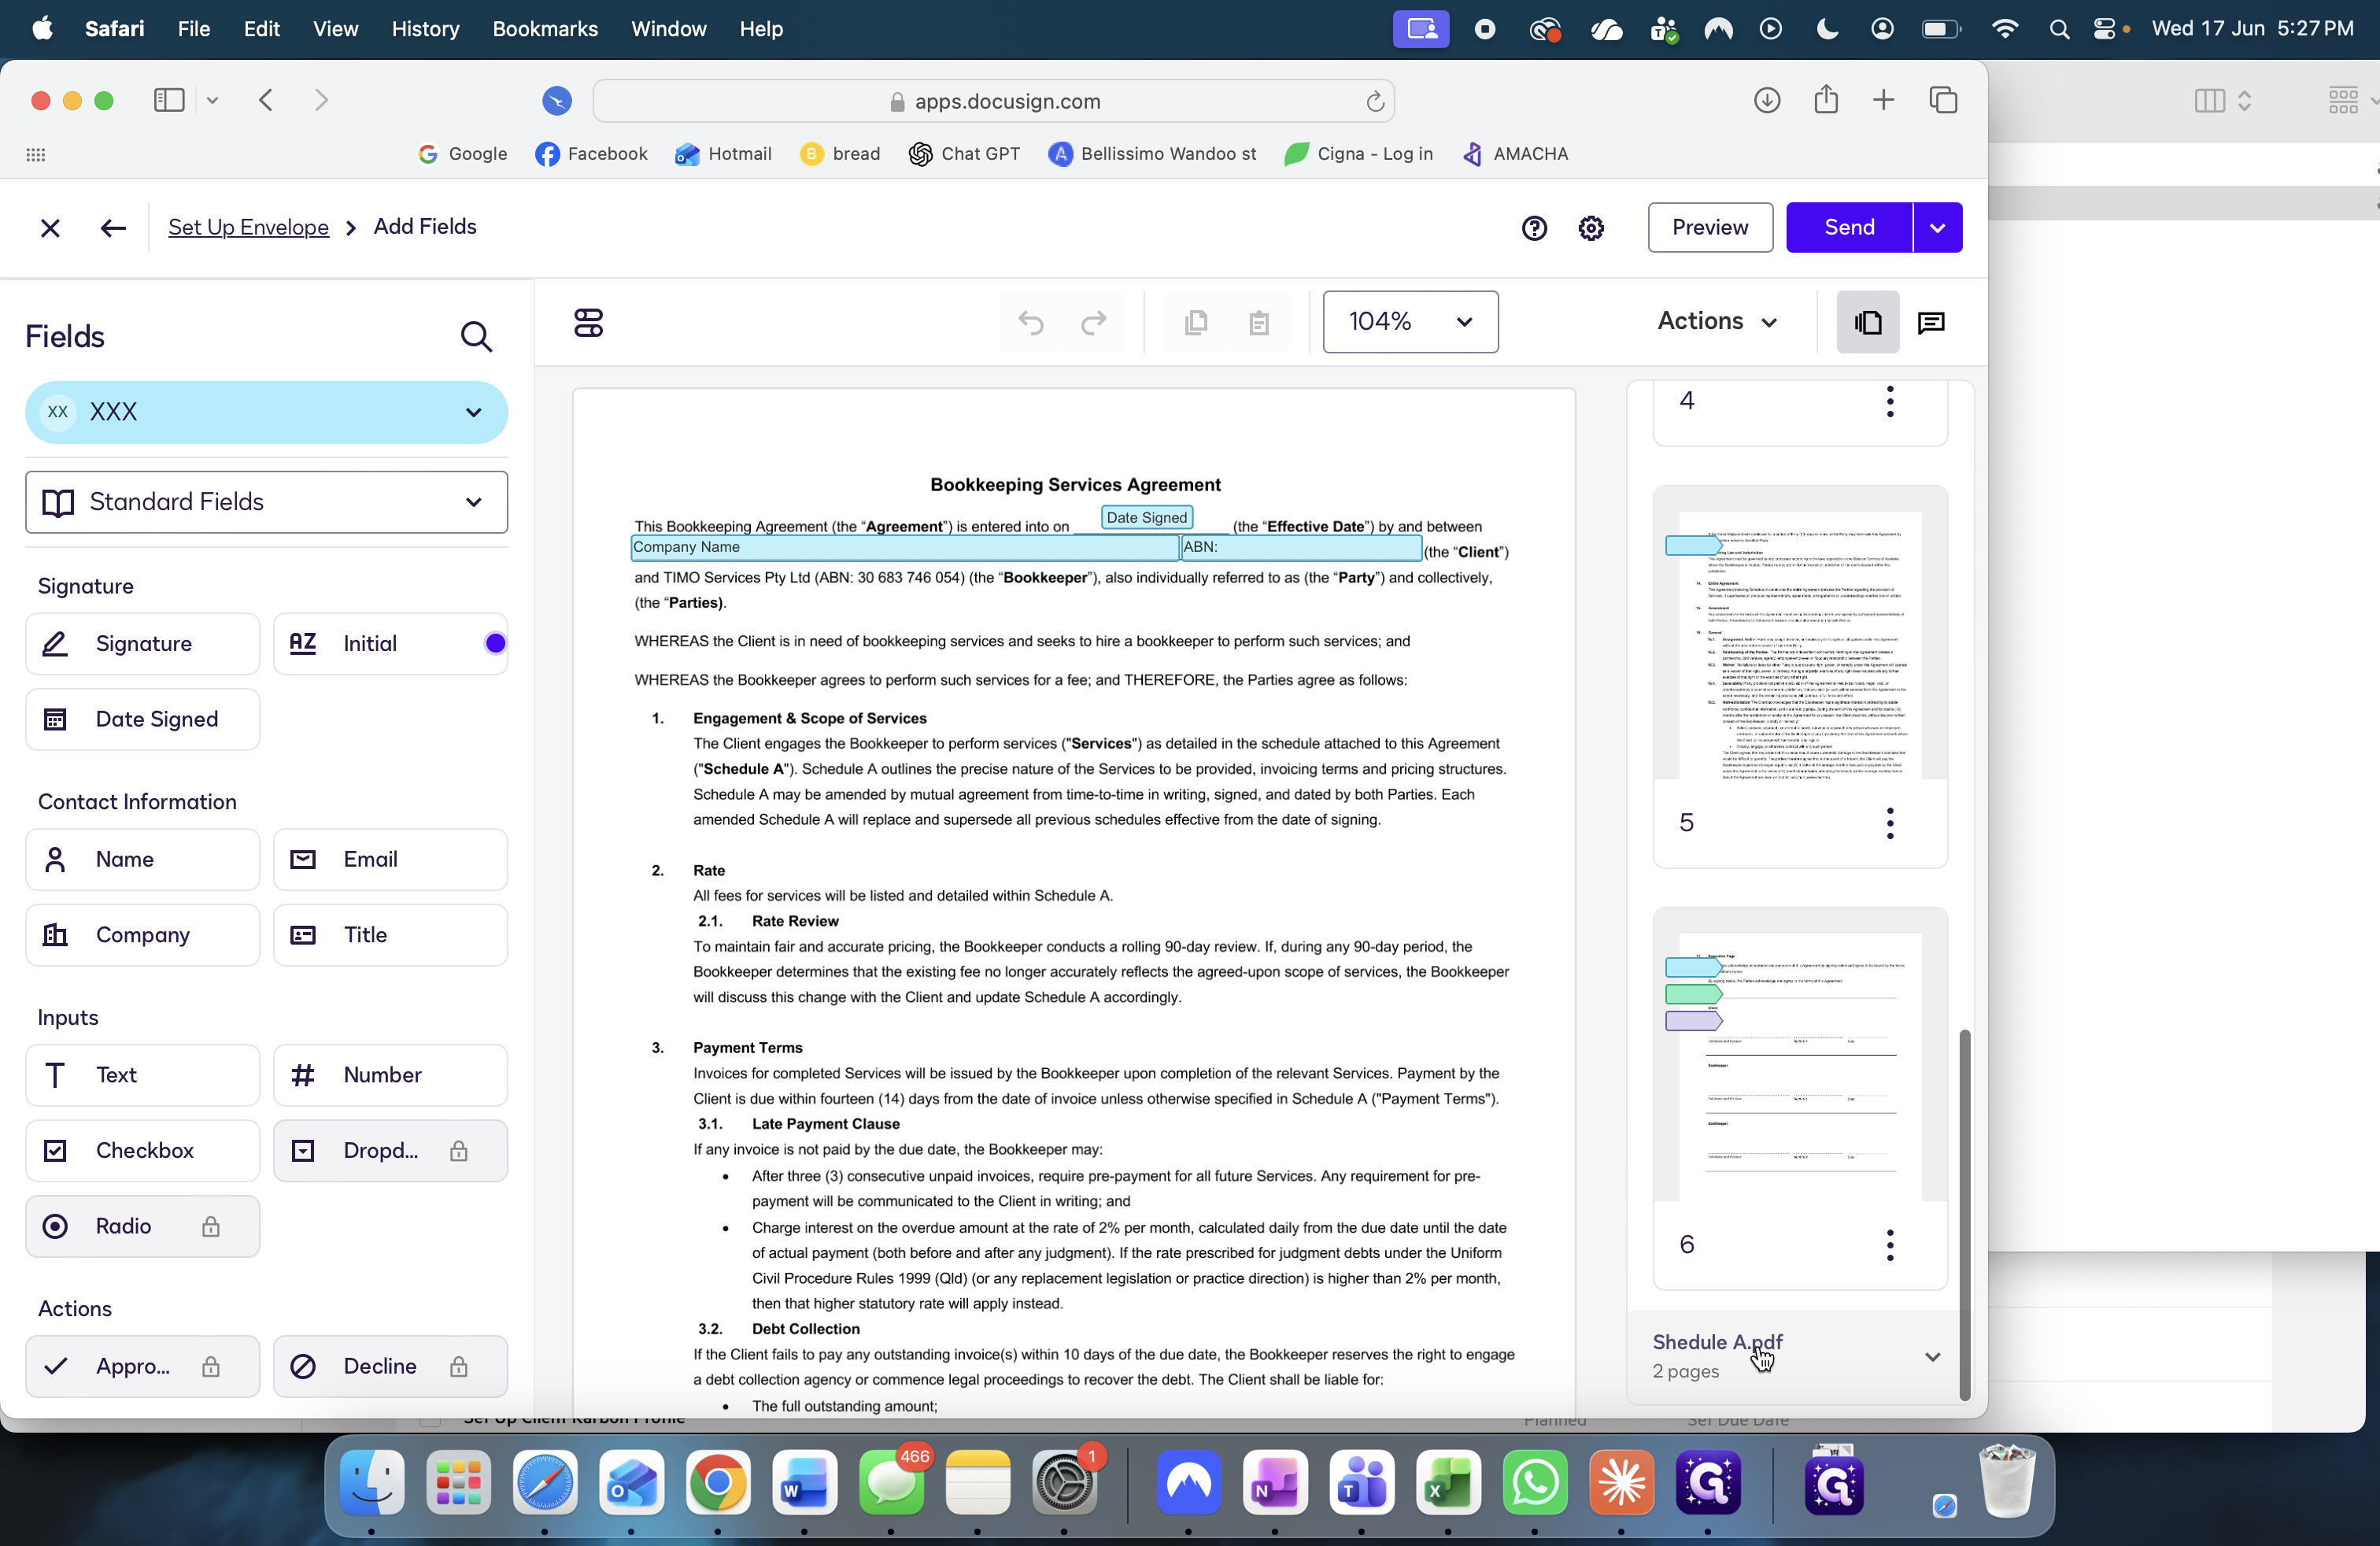Copy the selected field
The height and width of the screenshot is (1546, 2380).
[x=1196, y=322]
